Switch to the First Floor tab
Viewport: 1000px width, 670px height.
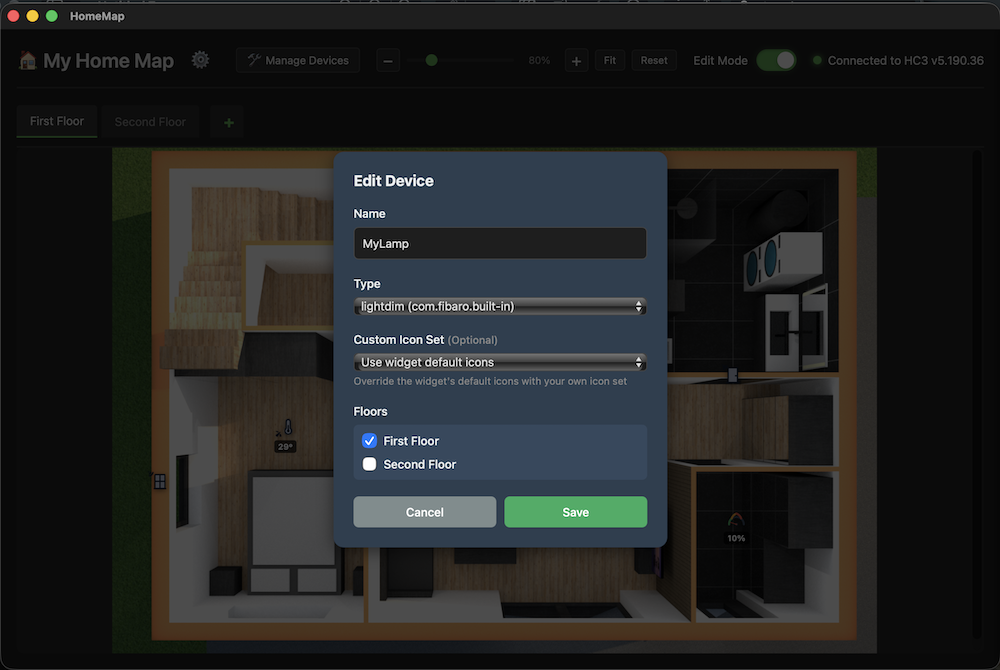point(57,121)
